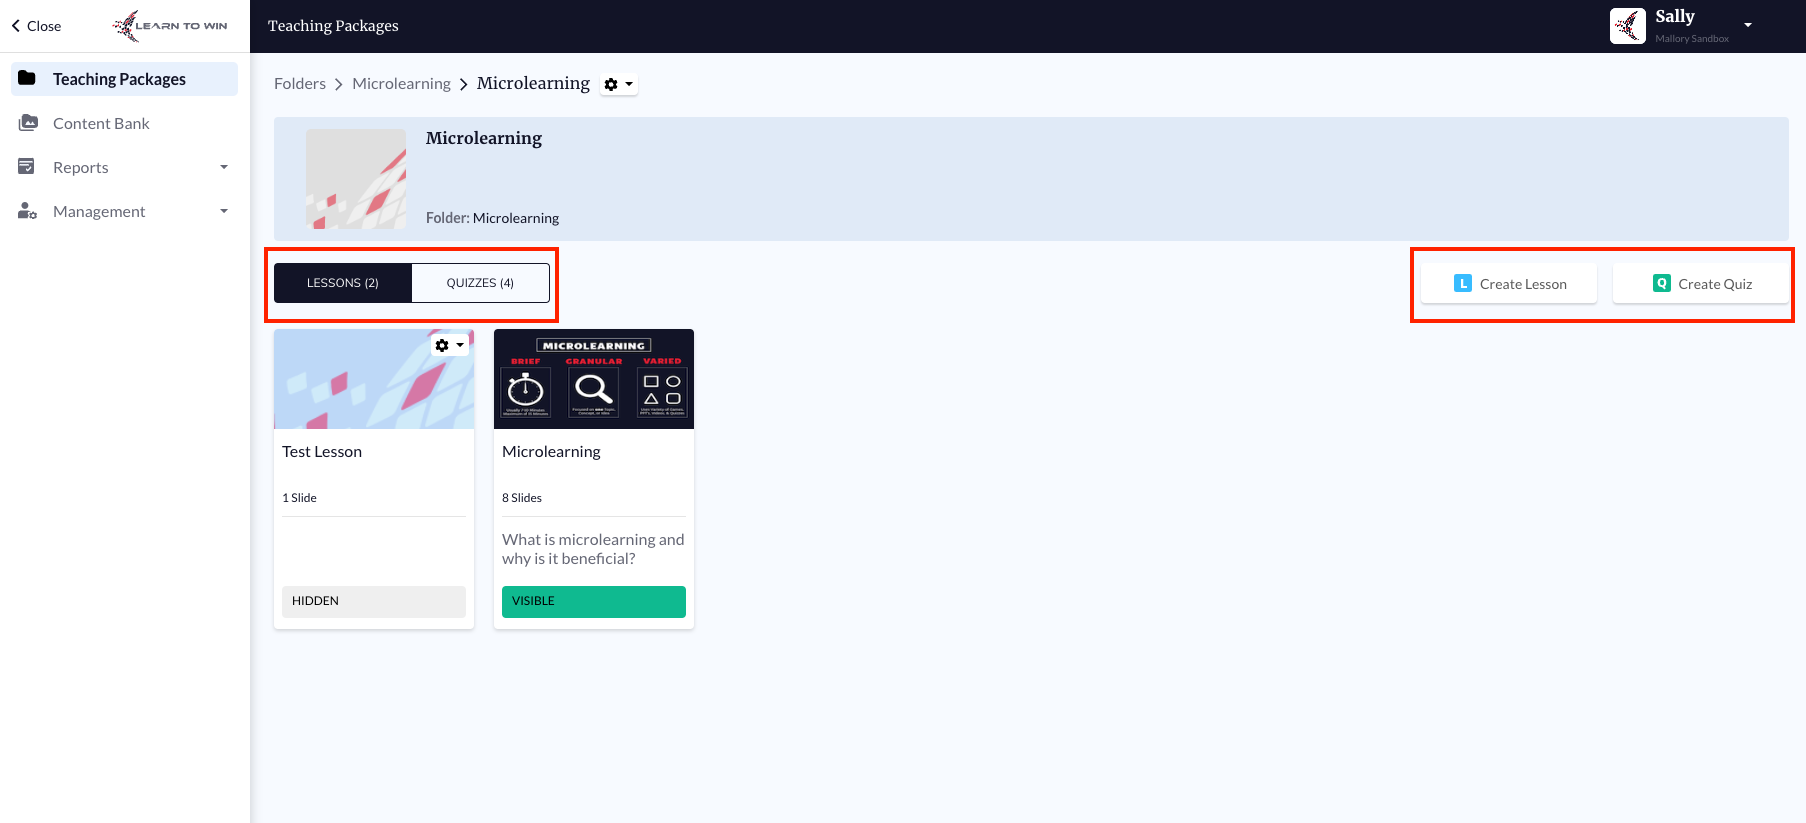Open the Microlearning package settings gear
The image size is (1806, 823).
(x=618, y=85)
